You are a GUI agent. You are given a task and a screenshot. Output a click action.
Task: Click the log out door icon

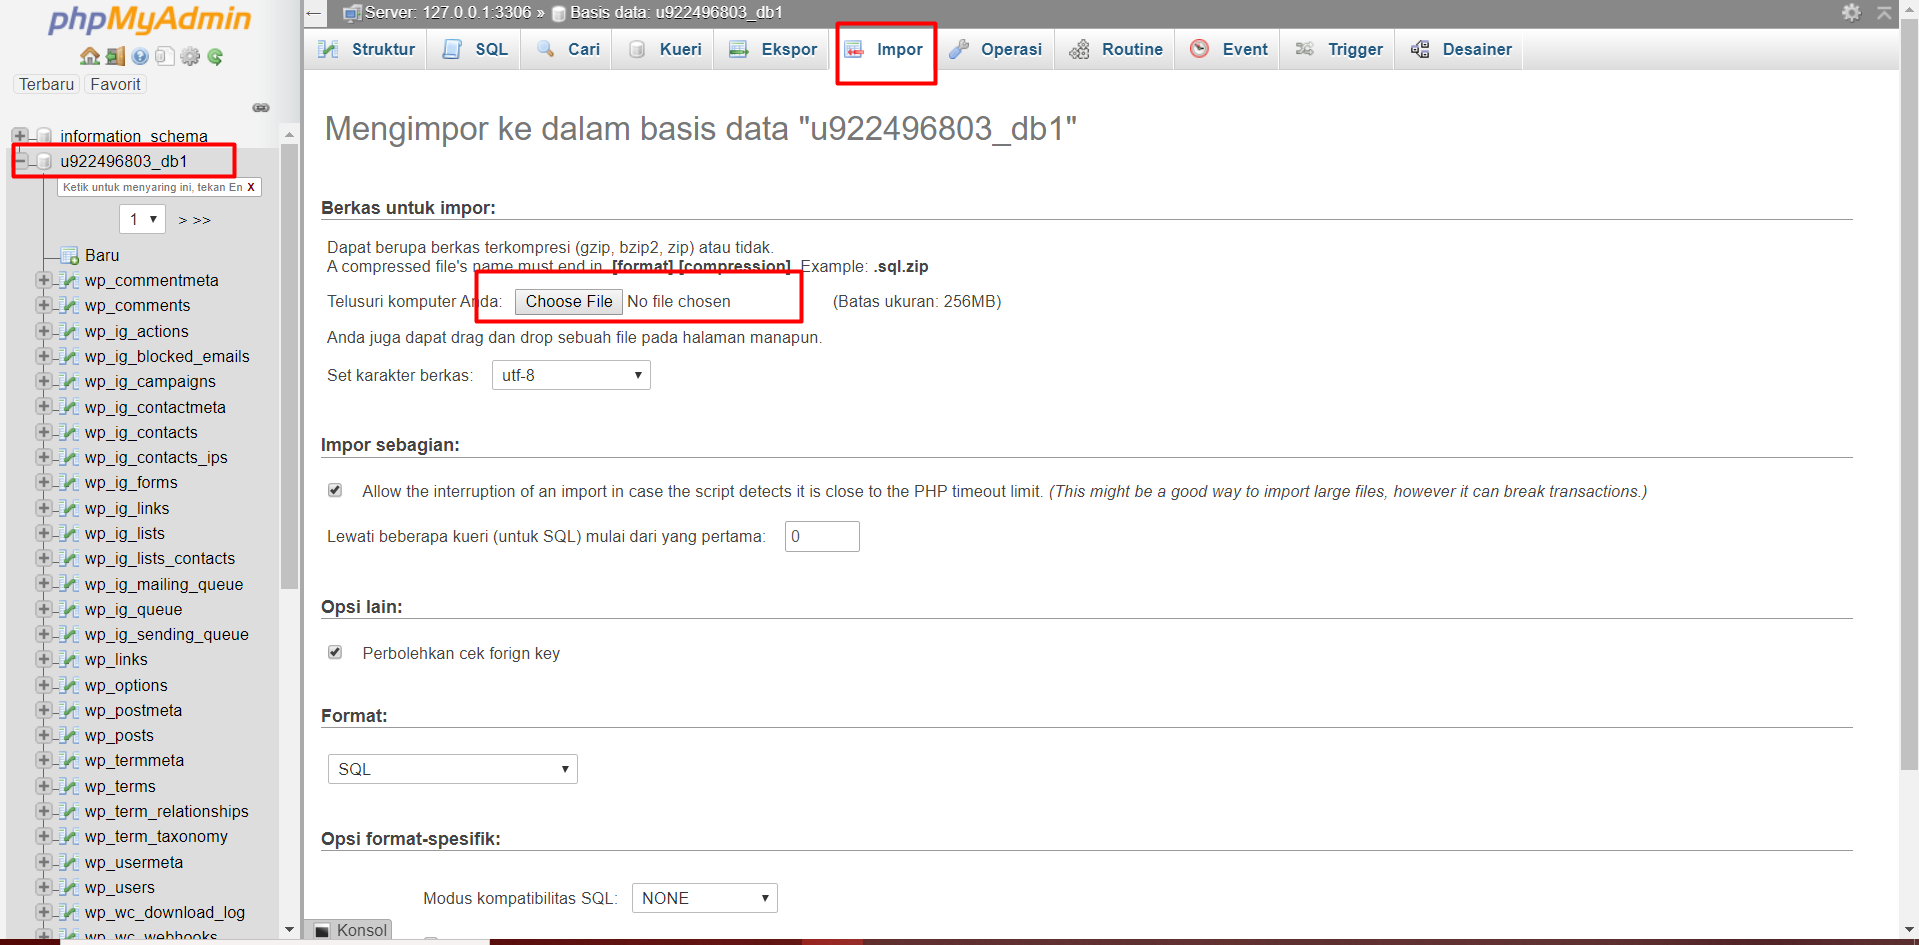tap(115, 56)
